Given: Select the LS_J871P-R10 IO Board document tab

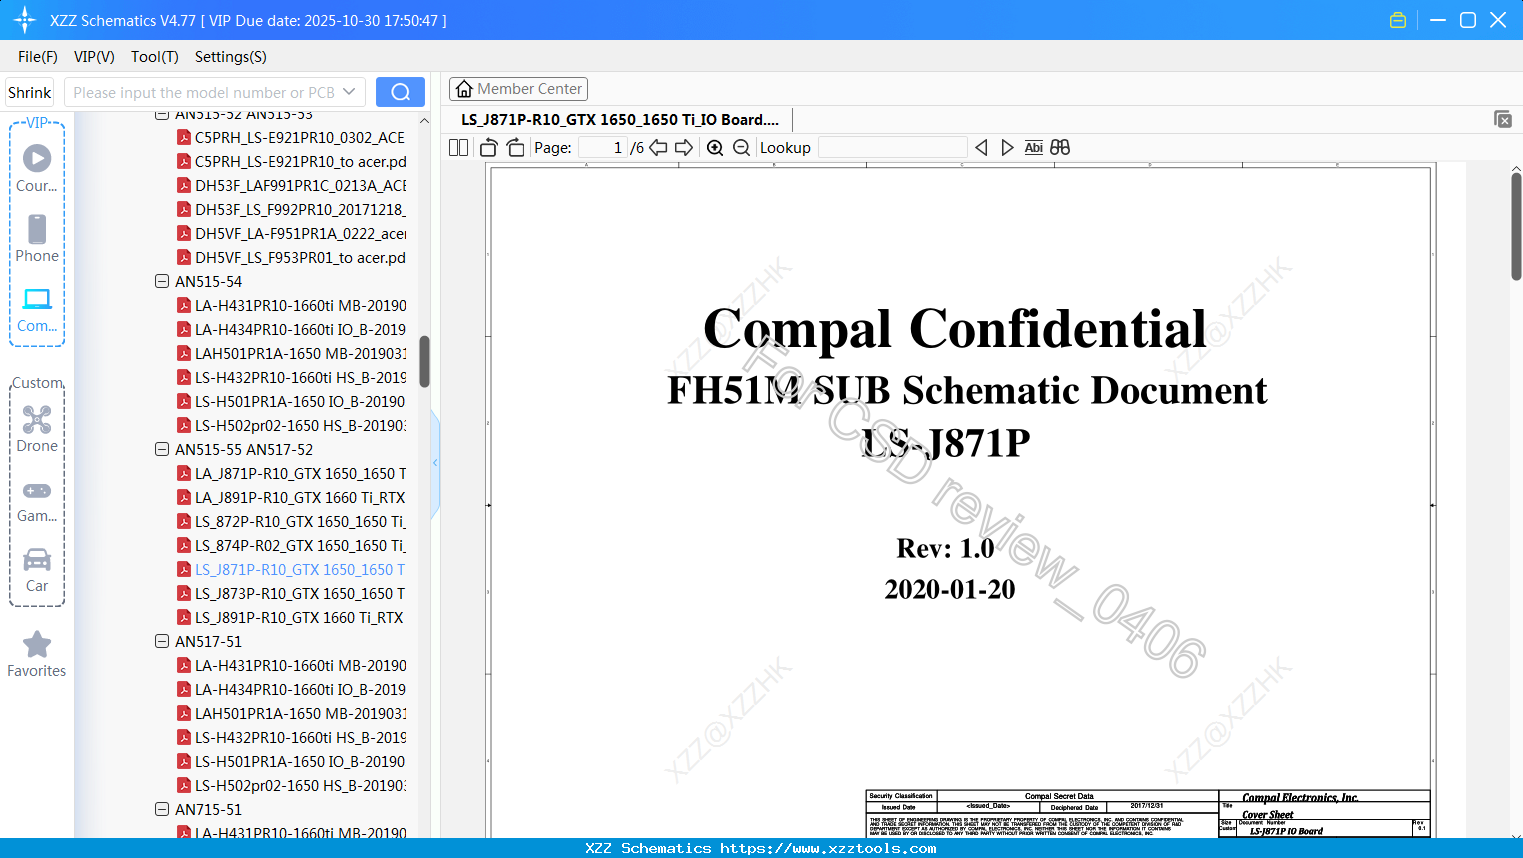Looking at the screenshot, I should pos(620,120).
